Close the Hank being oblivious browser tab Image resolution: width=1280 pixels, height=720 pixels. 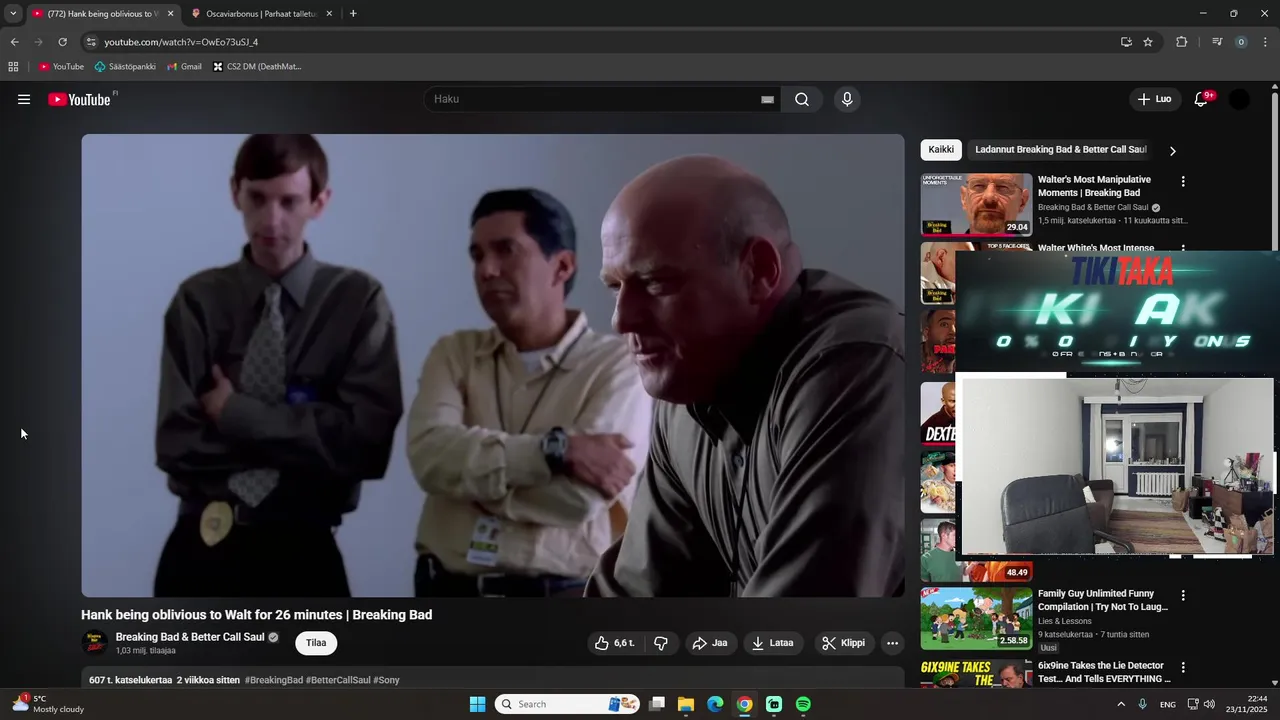click(170, 14)
